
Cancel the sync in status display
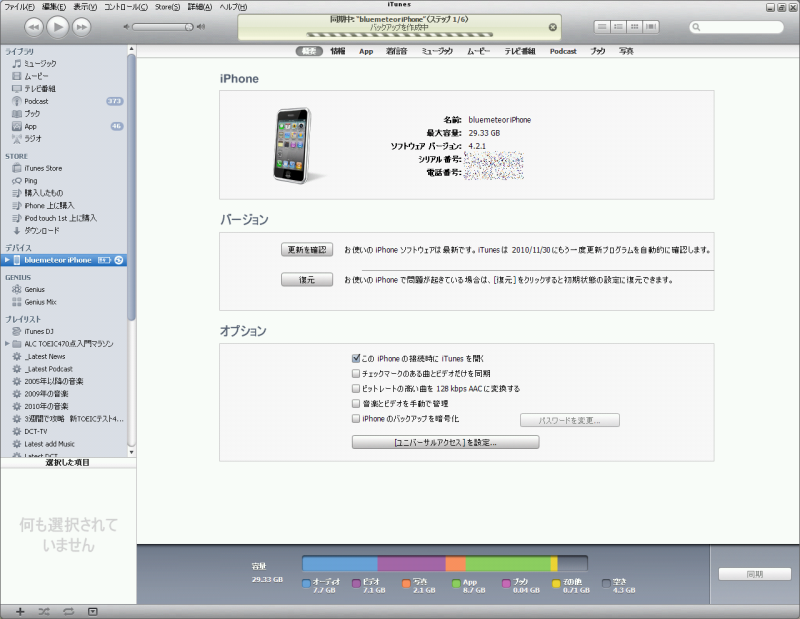pyautogui.click(x=553, y=27)
